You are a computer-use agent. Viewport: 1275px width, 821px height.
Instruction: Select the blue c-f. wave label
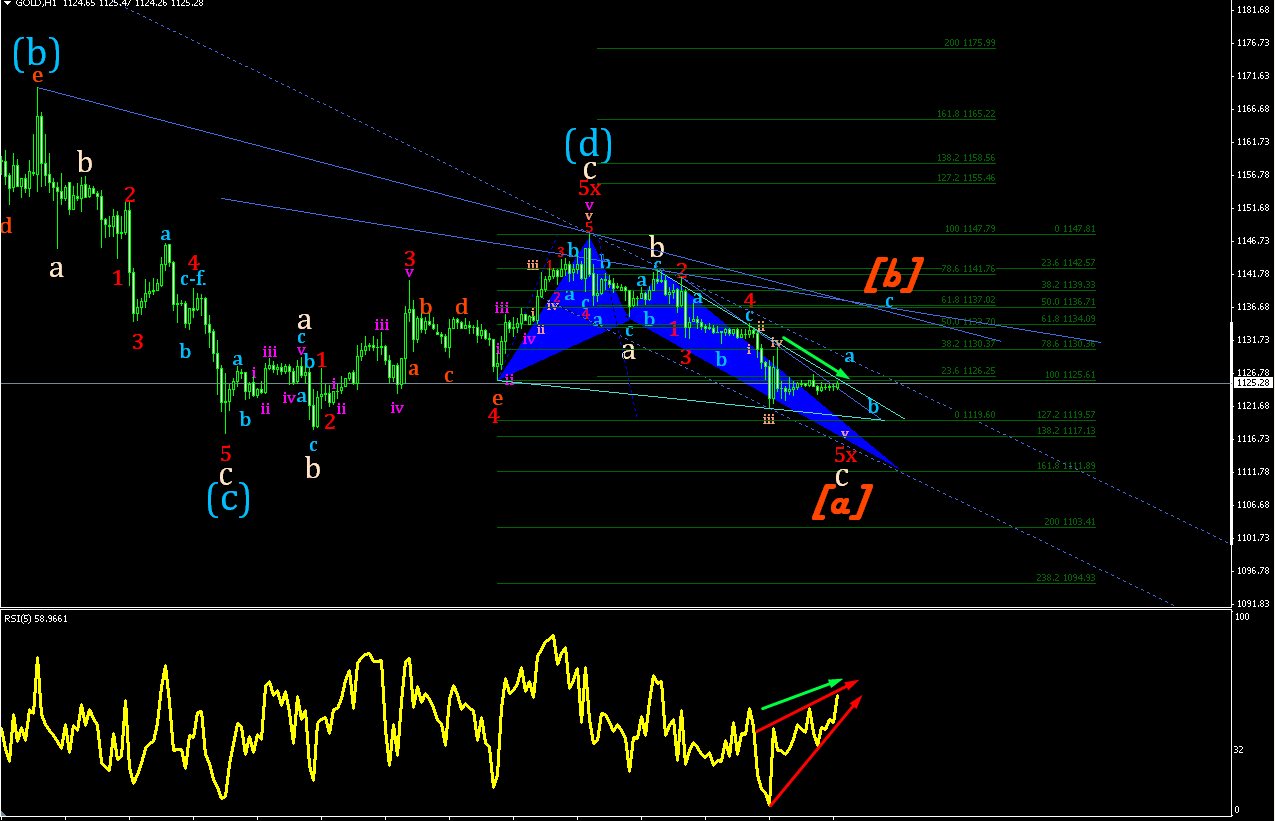coord(193,280)
